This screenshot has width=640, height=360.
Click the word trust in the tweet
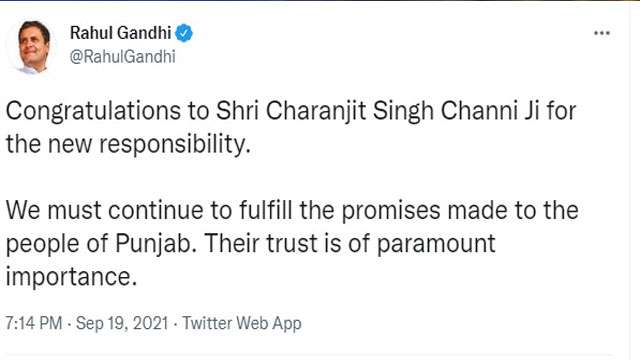coord(292,244)
